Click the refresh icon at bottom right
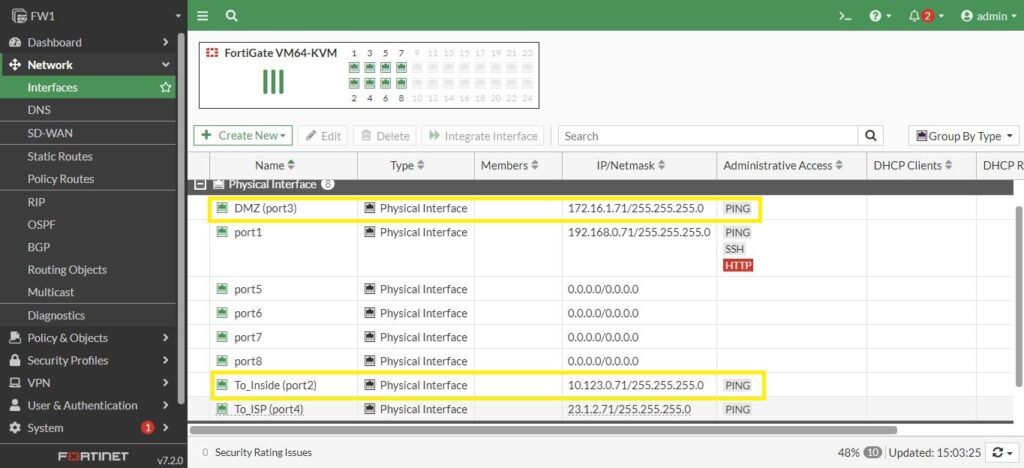The image size is (1024, 468). (x=1000, y=452)
